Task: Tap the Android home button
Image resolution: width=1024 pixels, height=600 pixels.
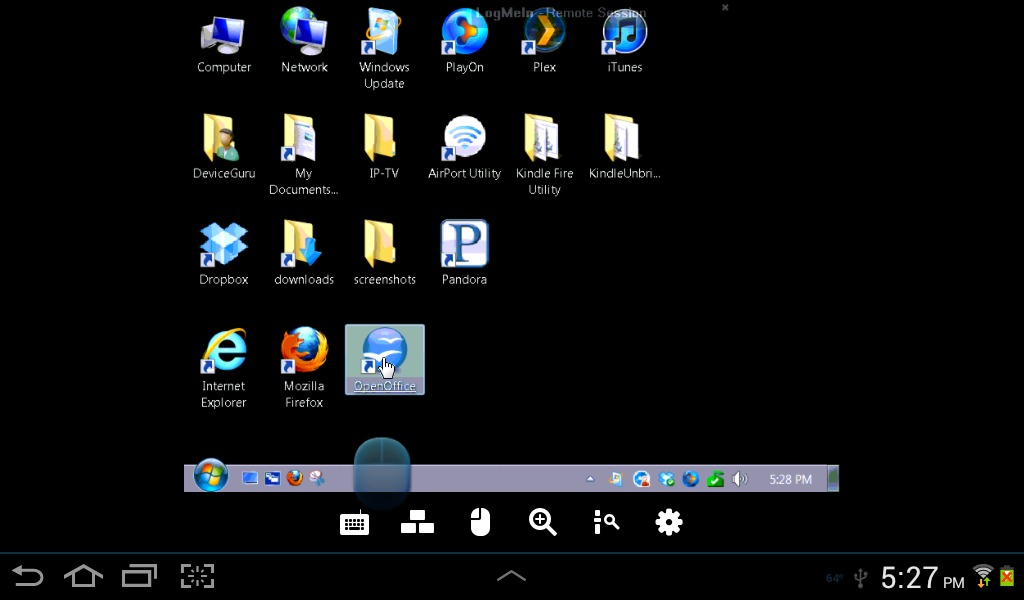Action: pyautogui.click(x=83, y=576)
